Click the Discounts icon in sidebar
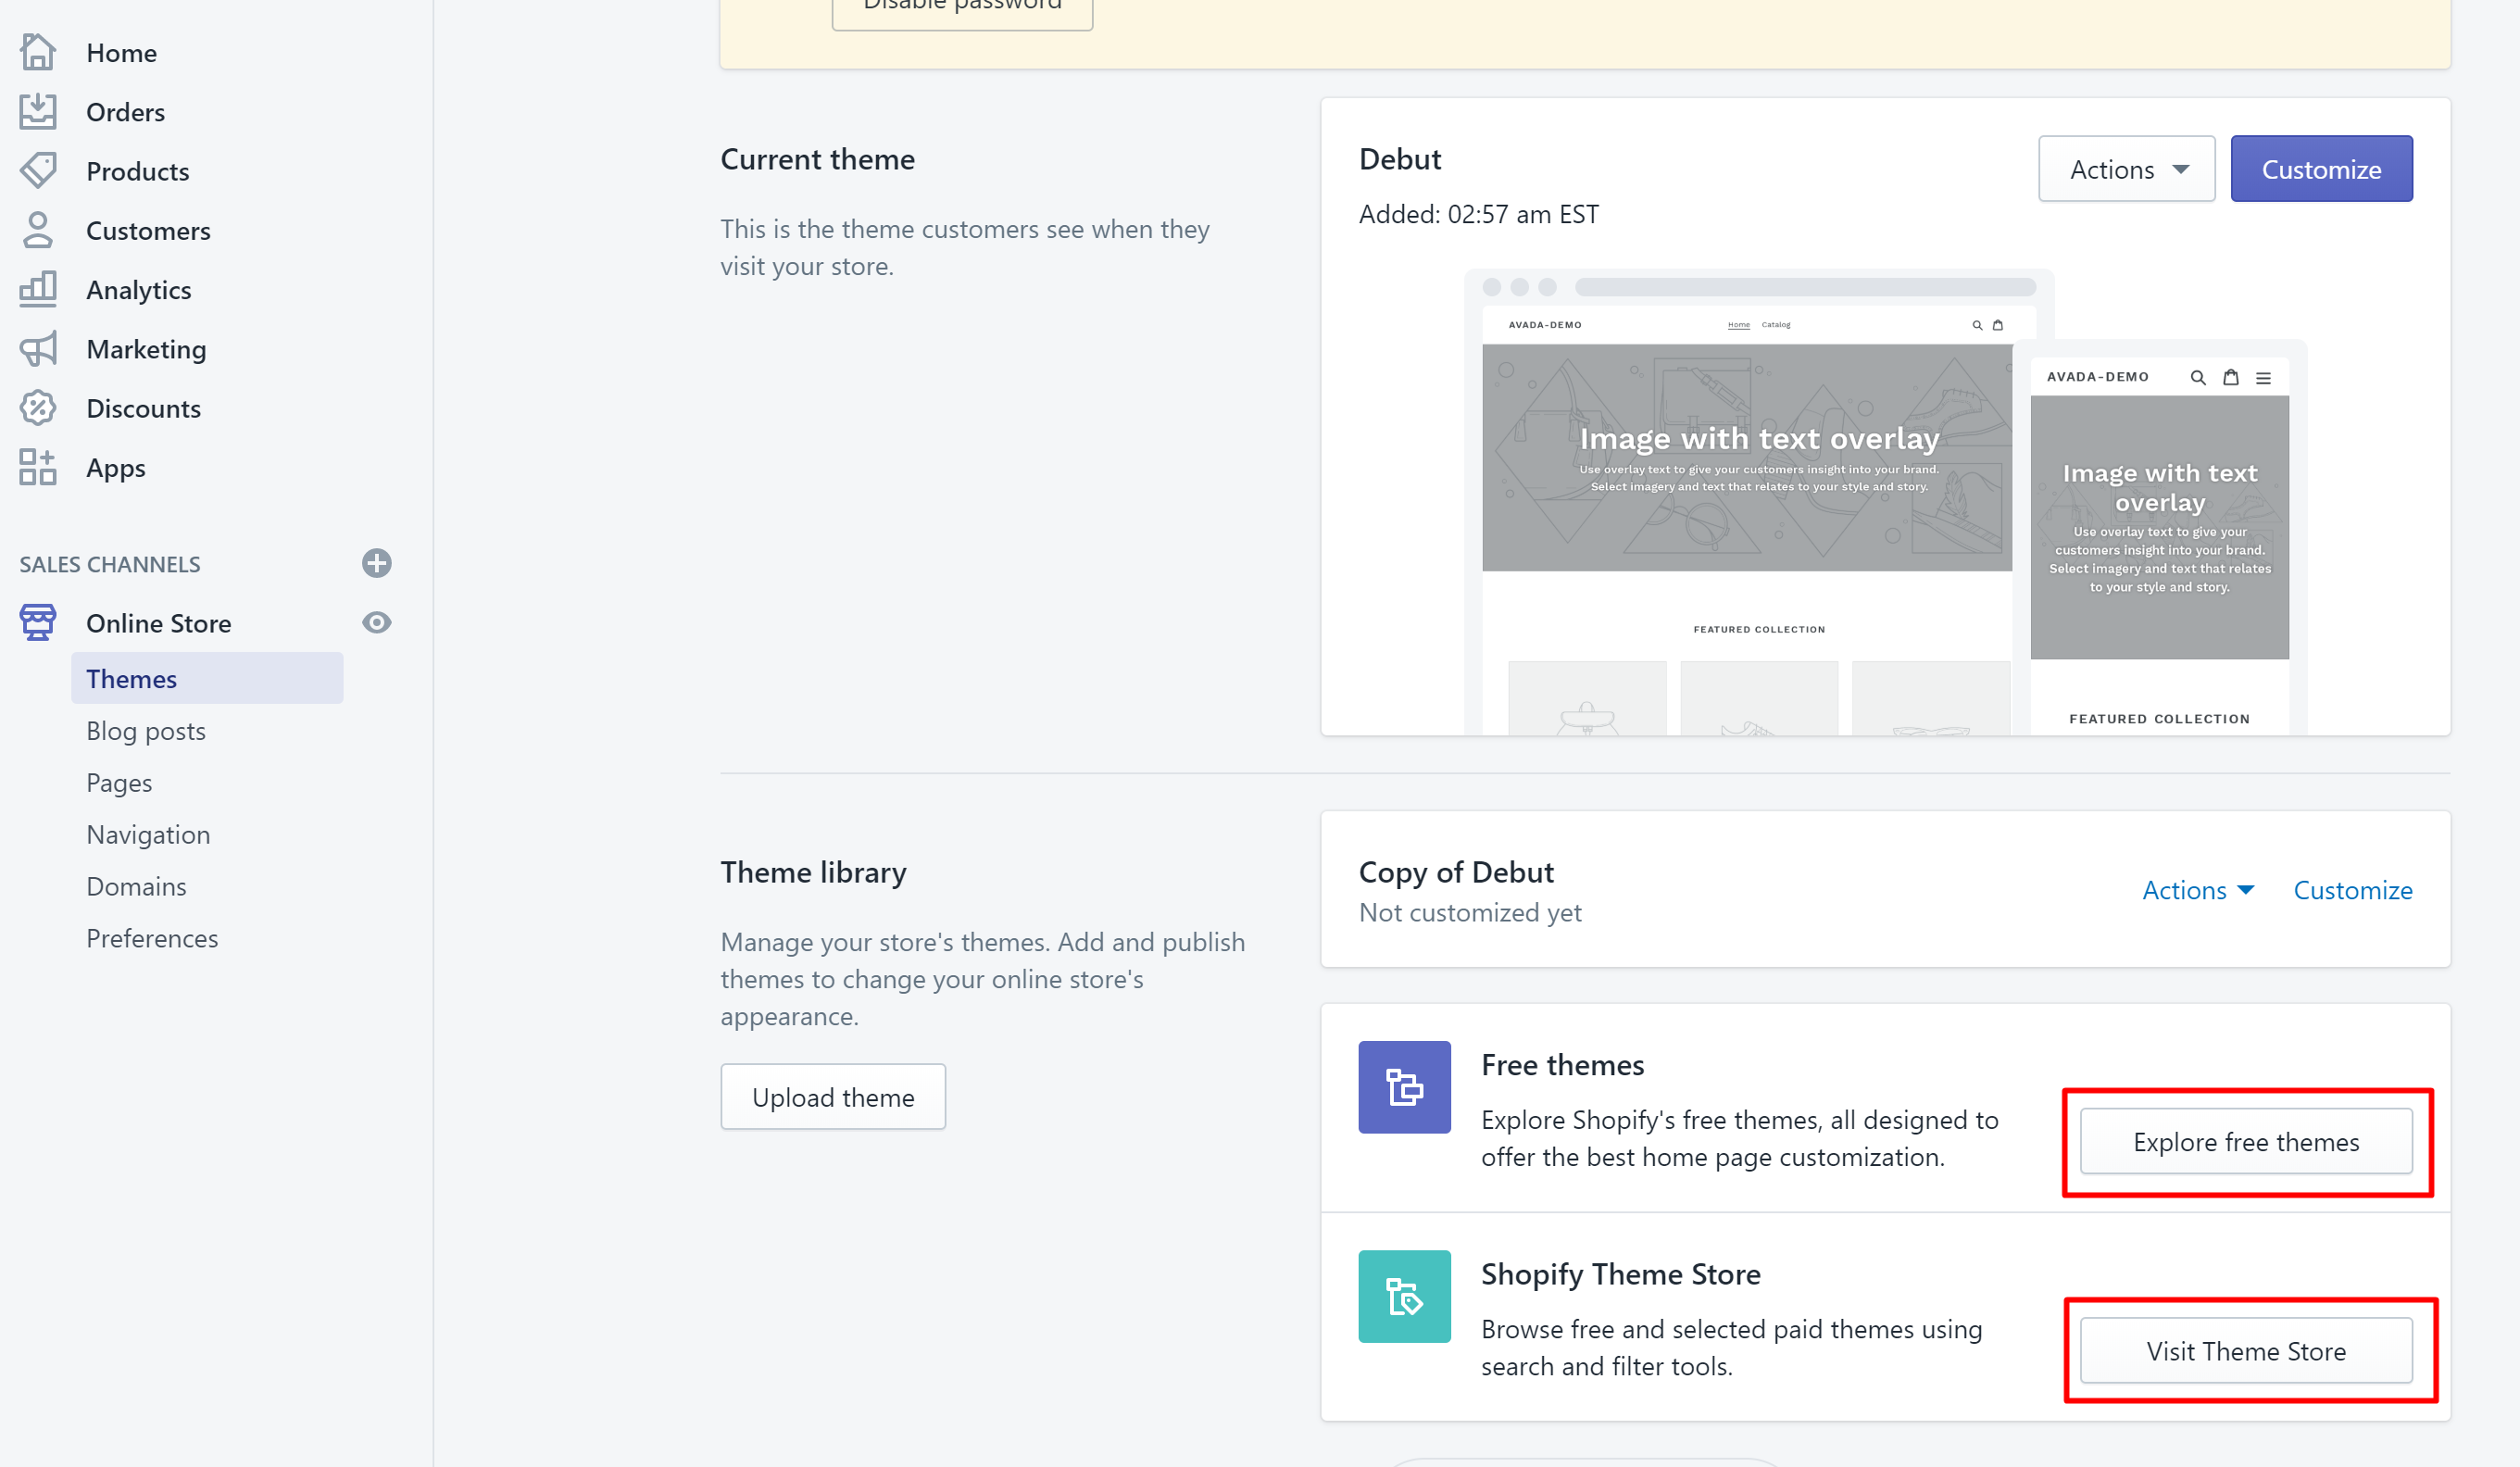 (37, 407)
